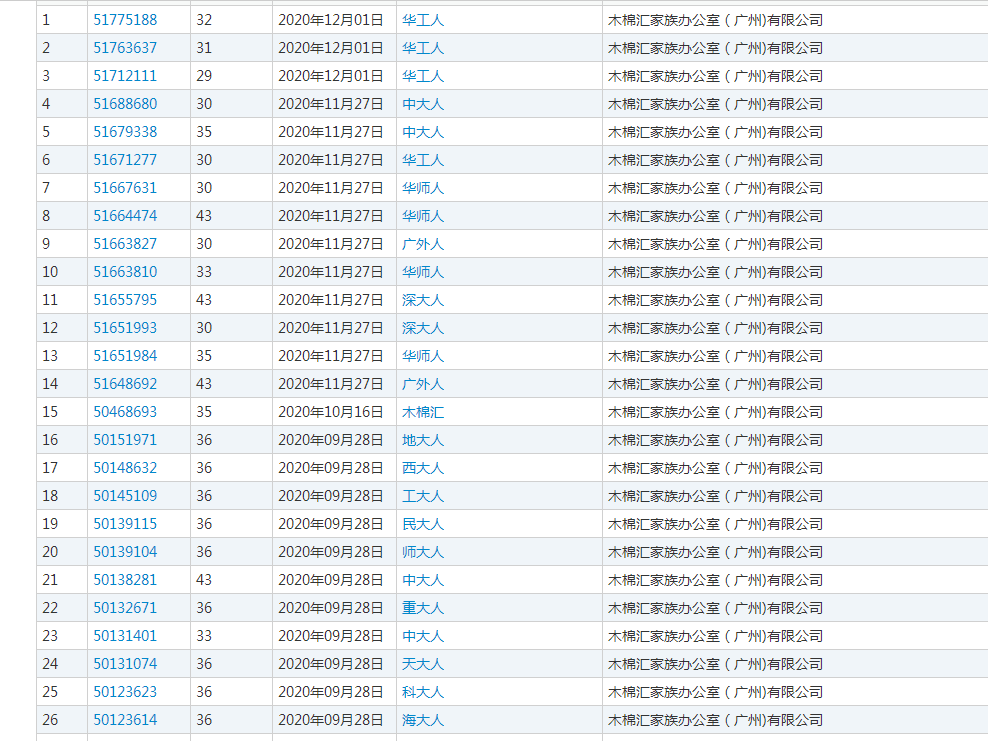Open registration number 51775188 link
The image size is (988, 741).
pos(125,20)
